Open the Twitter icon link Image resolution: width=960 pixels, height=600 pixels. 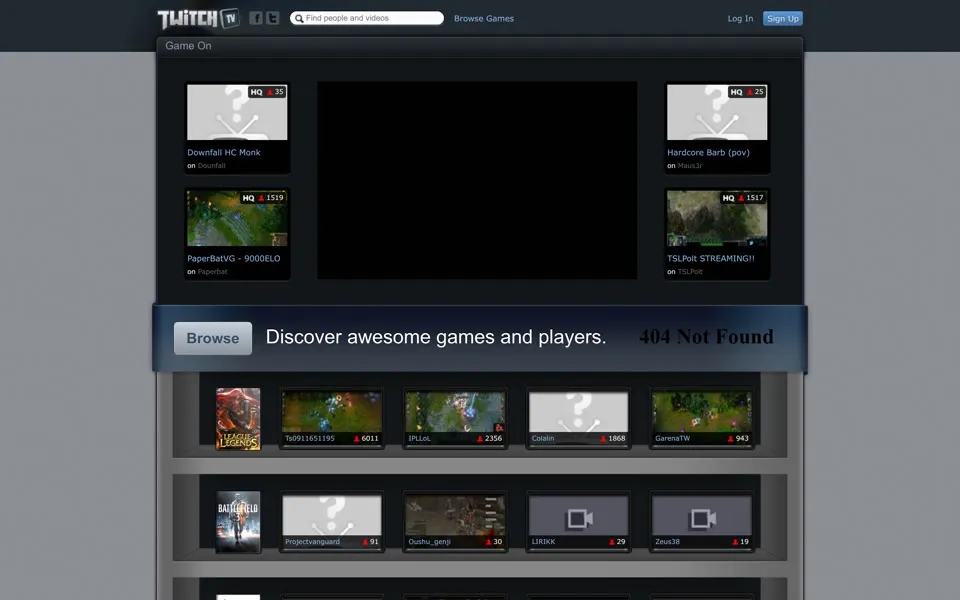tap(272, 18)
